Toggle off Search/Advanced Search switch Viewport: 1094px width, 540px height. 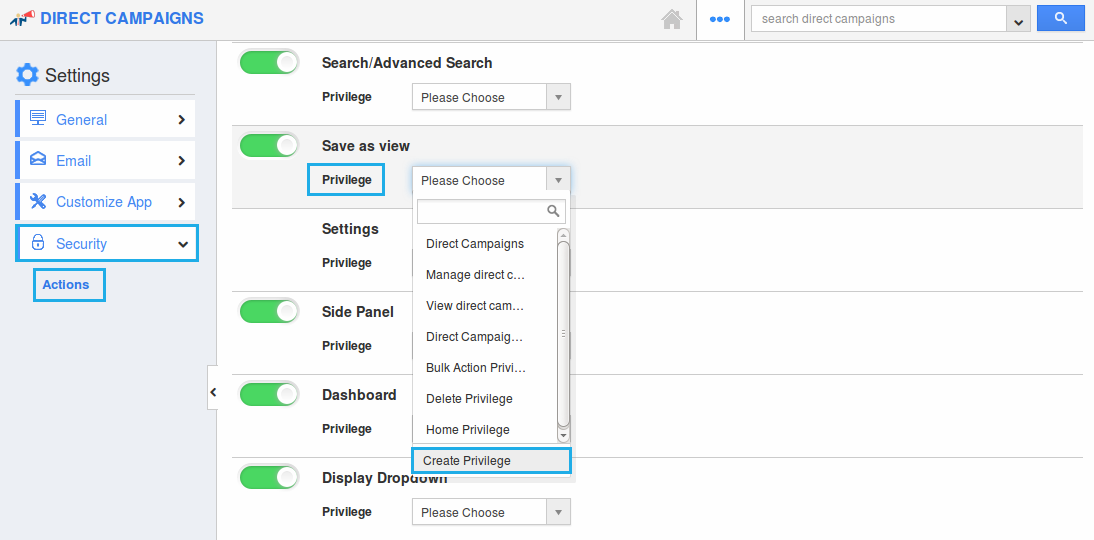269,62
